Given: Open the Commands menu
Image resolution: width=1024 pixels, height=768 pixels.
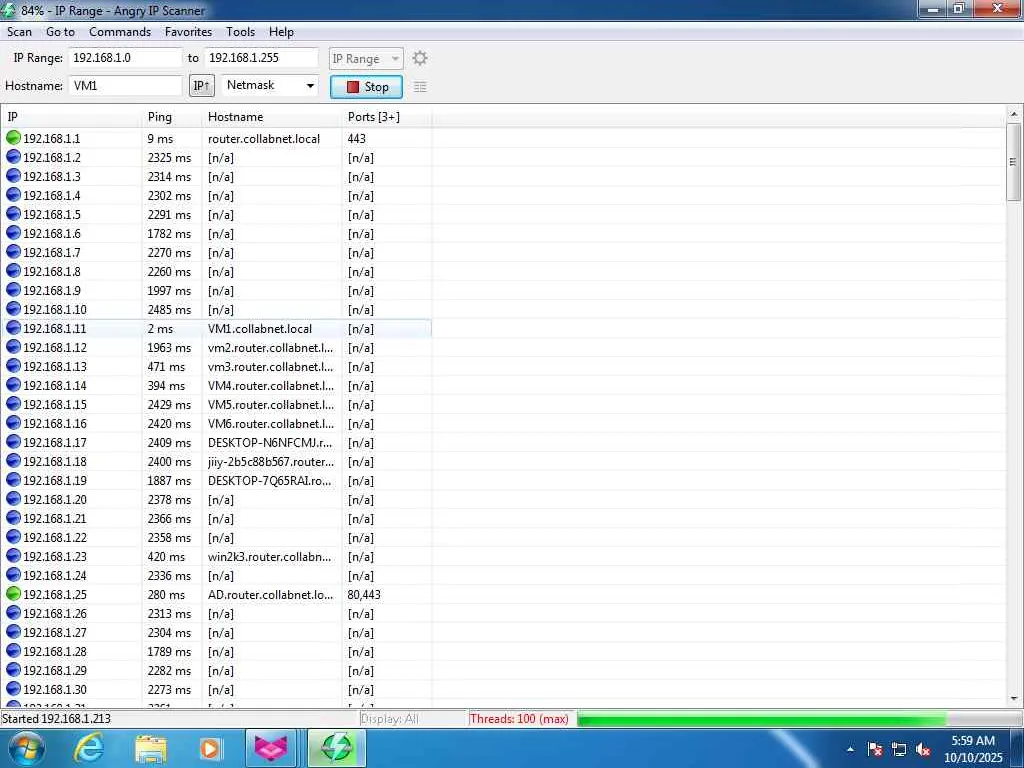Looking at the screenshot, I should tap(120, 31).
